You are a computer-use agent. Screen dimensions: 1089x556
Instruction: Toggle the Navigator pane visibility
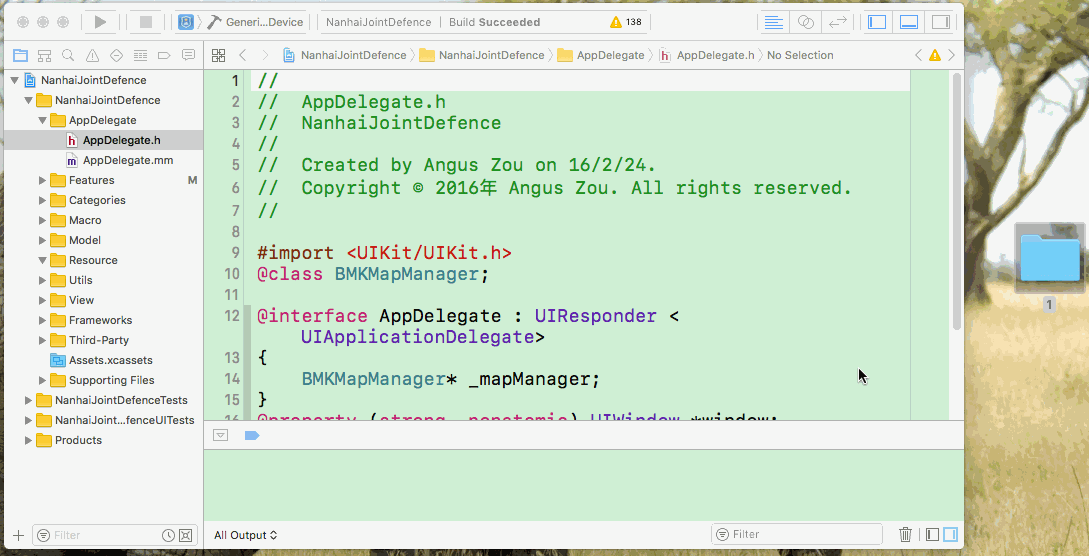[878, 22]
